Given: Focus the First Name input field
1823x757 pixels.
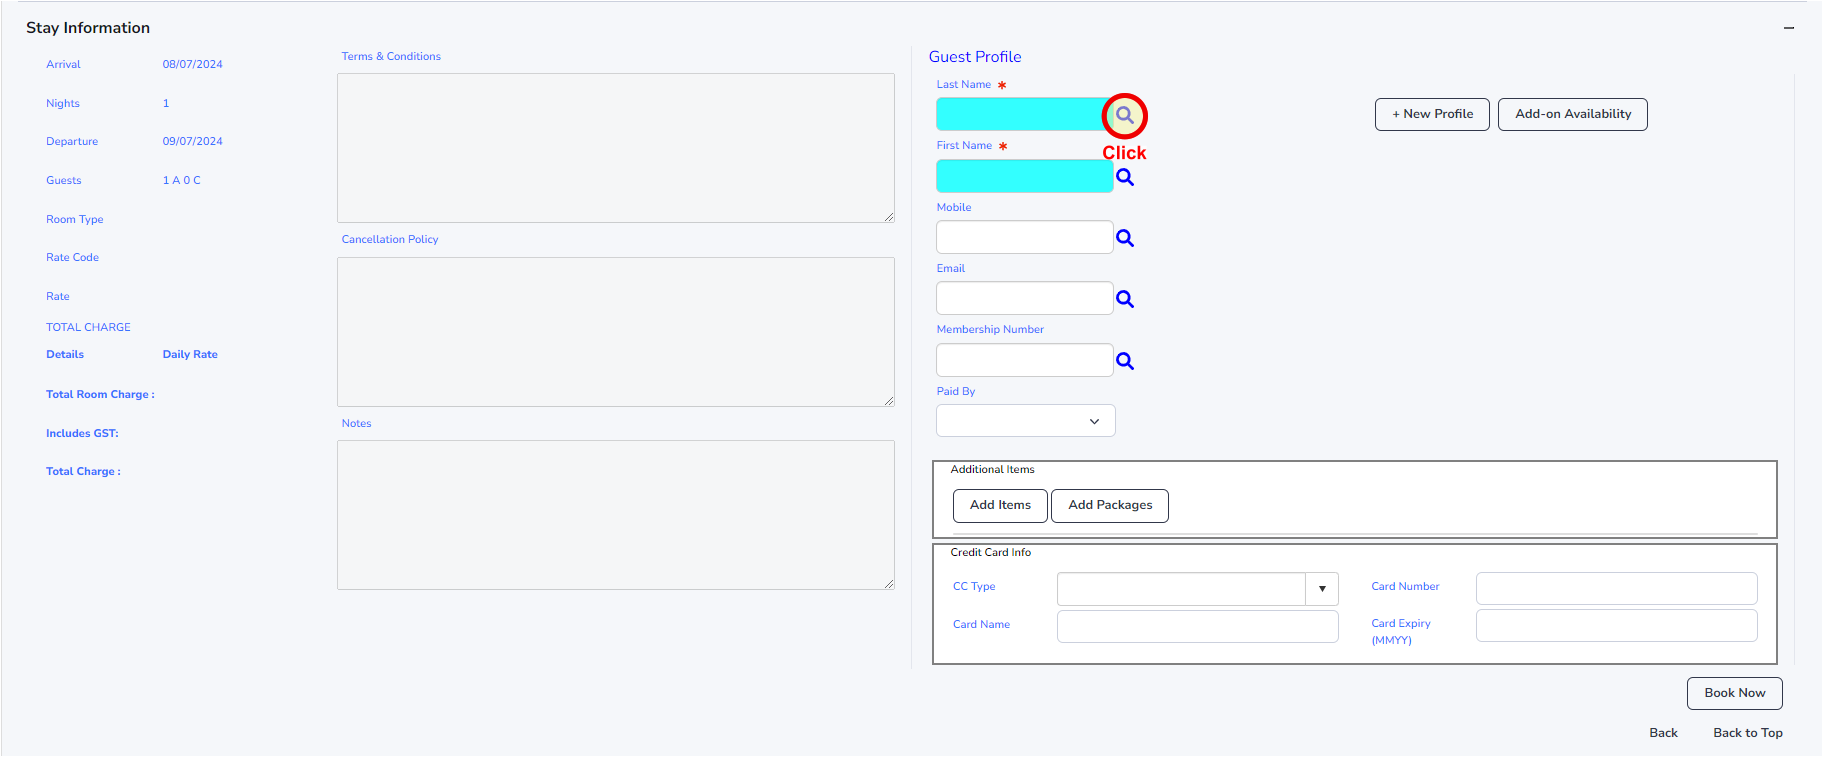Looking at the screenshot, I should click(x=1024, y=176).
